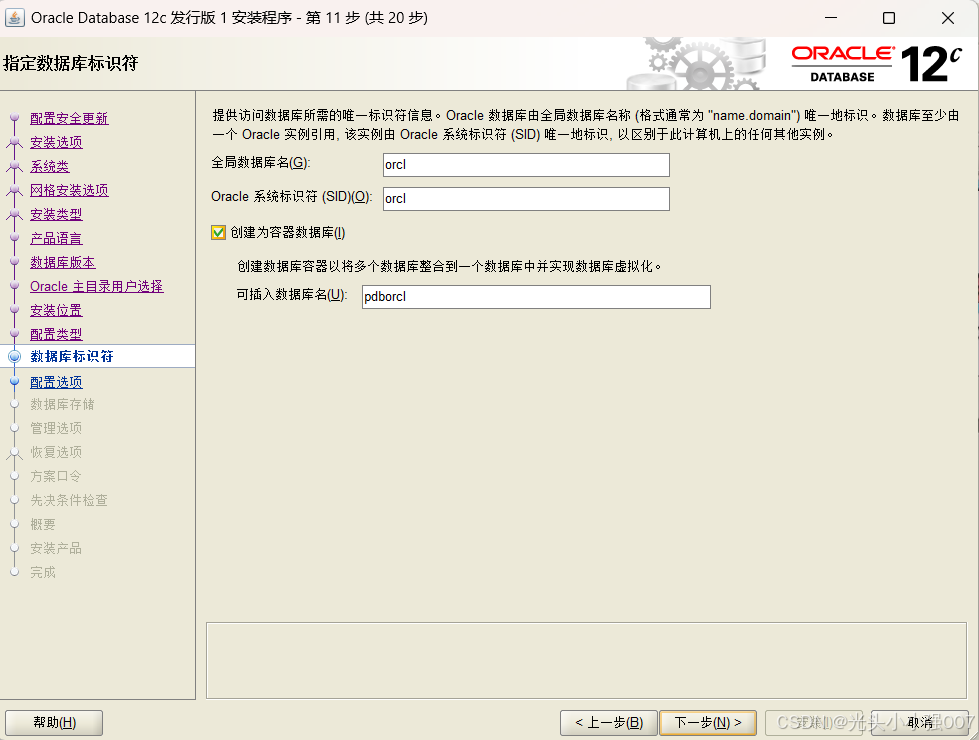This screenshot has height=740, width=979.
Task: Select the 安装位置 step
Action: [56, 310]
